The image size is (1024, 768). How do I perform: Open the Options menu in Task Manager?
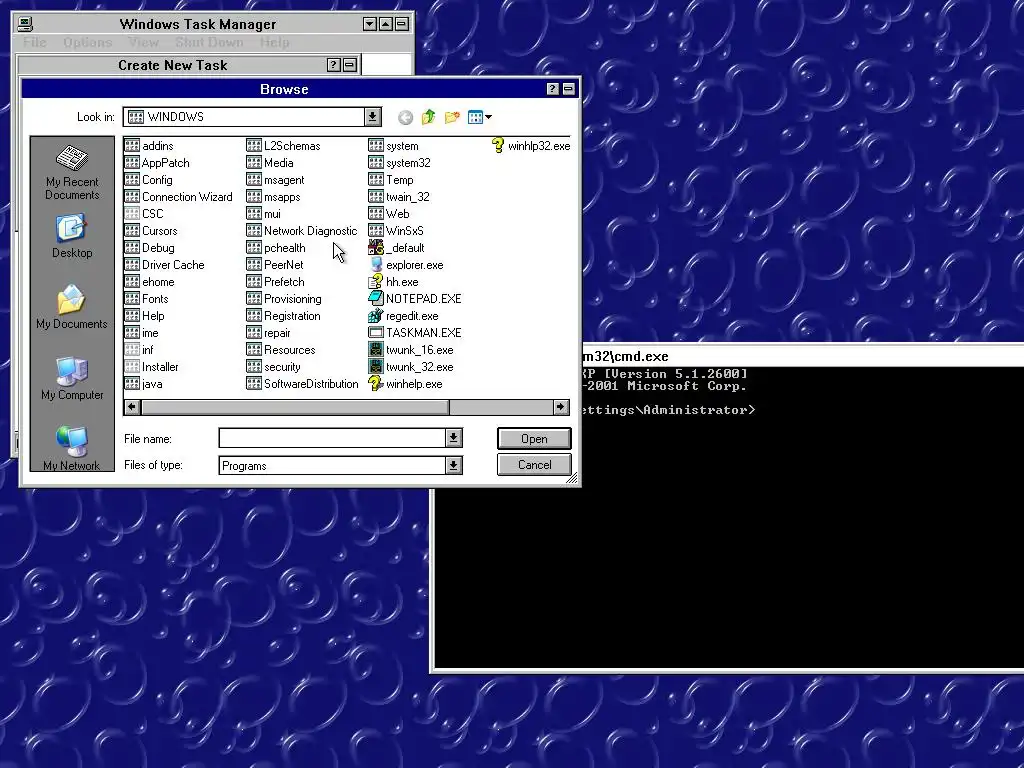point(88,42)
